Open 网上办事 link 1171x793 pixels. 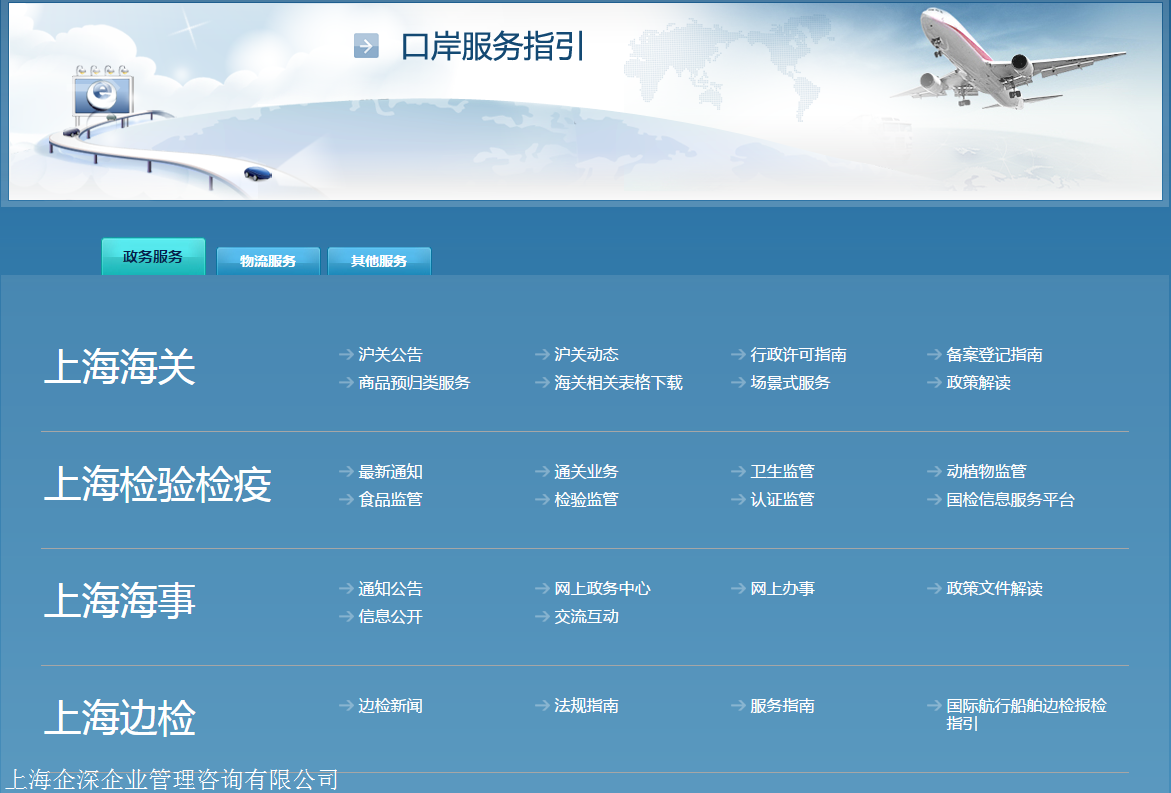pyautogui.click(x=782, y=589)
